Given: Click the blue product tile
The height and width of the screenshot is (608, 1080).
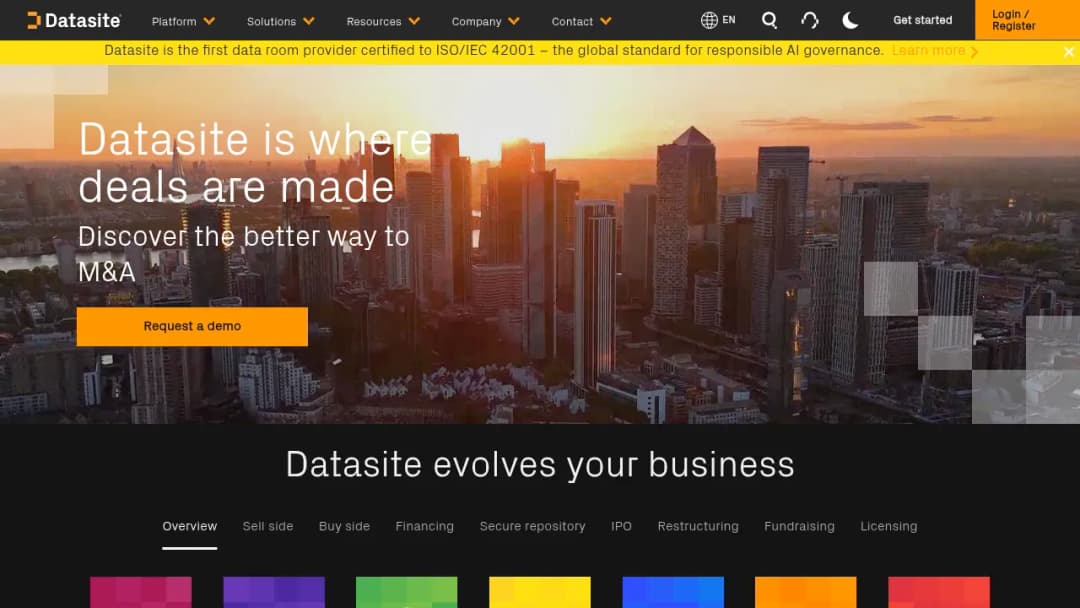Looking at the screenshot, I should tap(673, 592).
